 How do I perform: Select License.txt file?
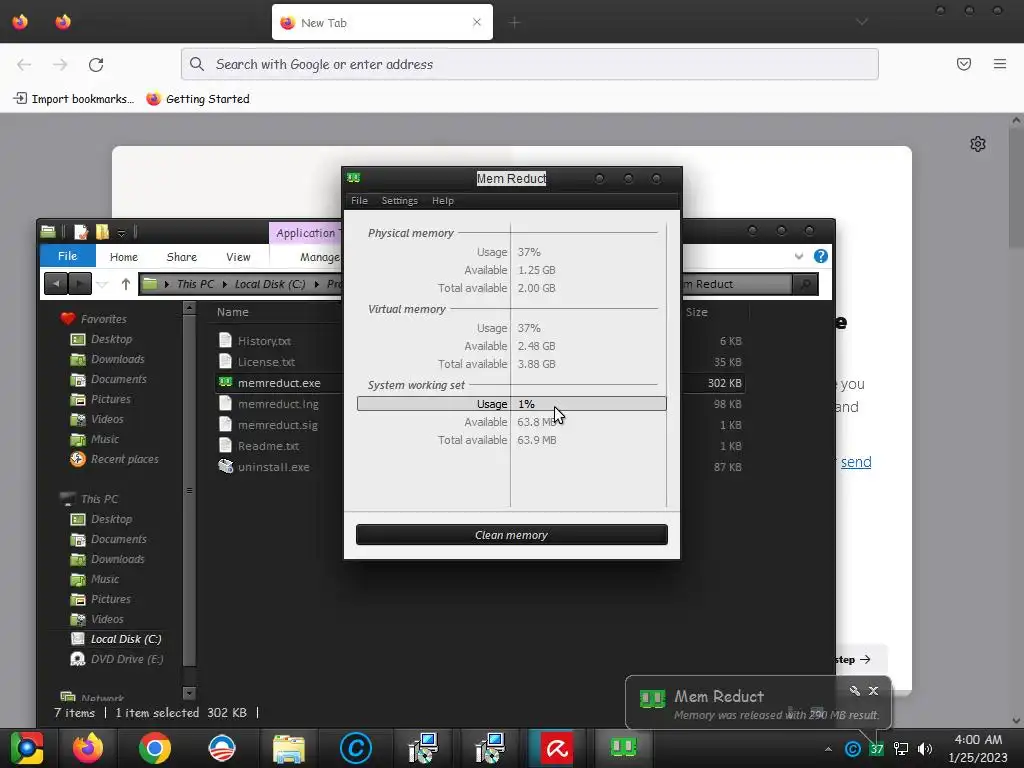click(266, 362)
